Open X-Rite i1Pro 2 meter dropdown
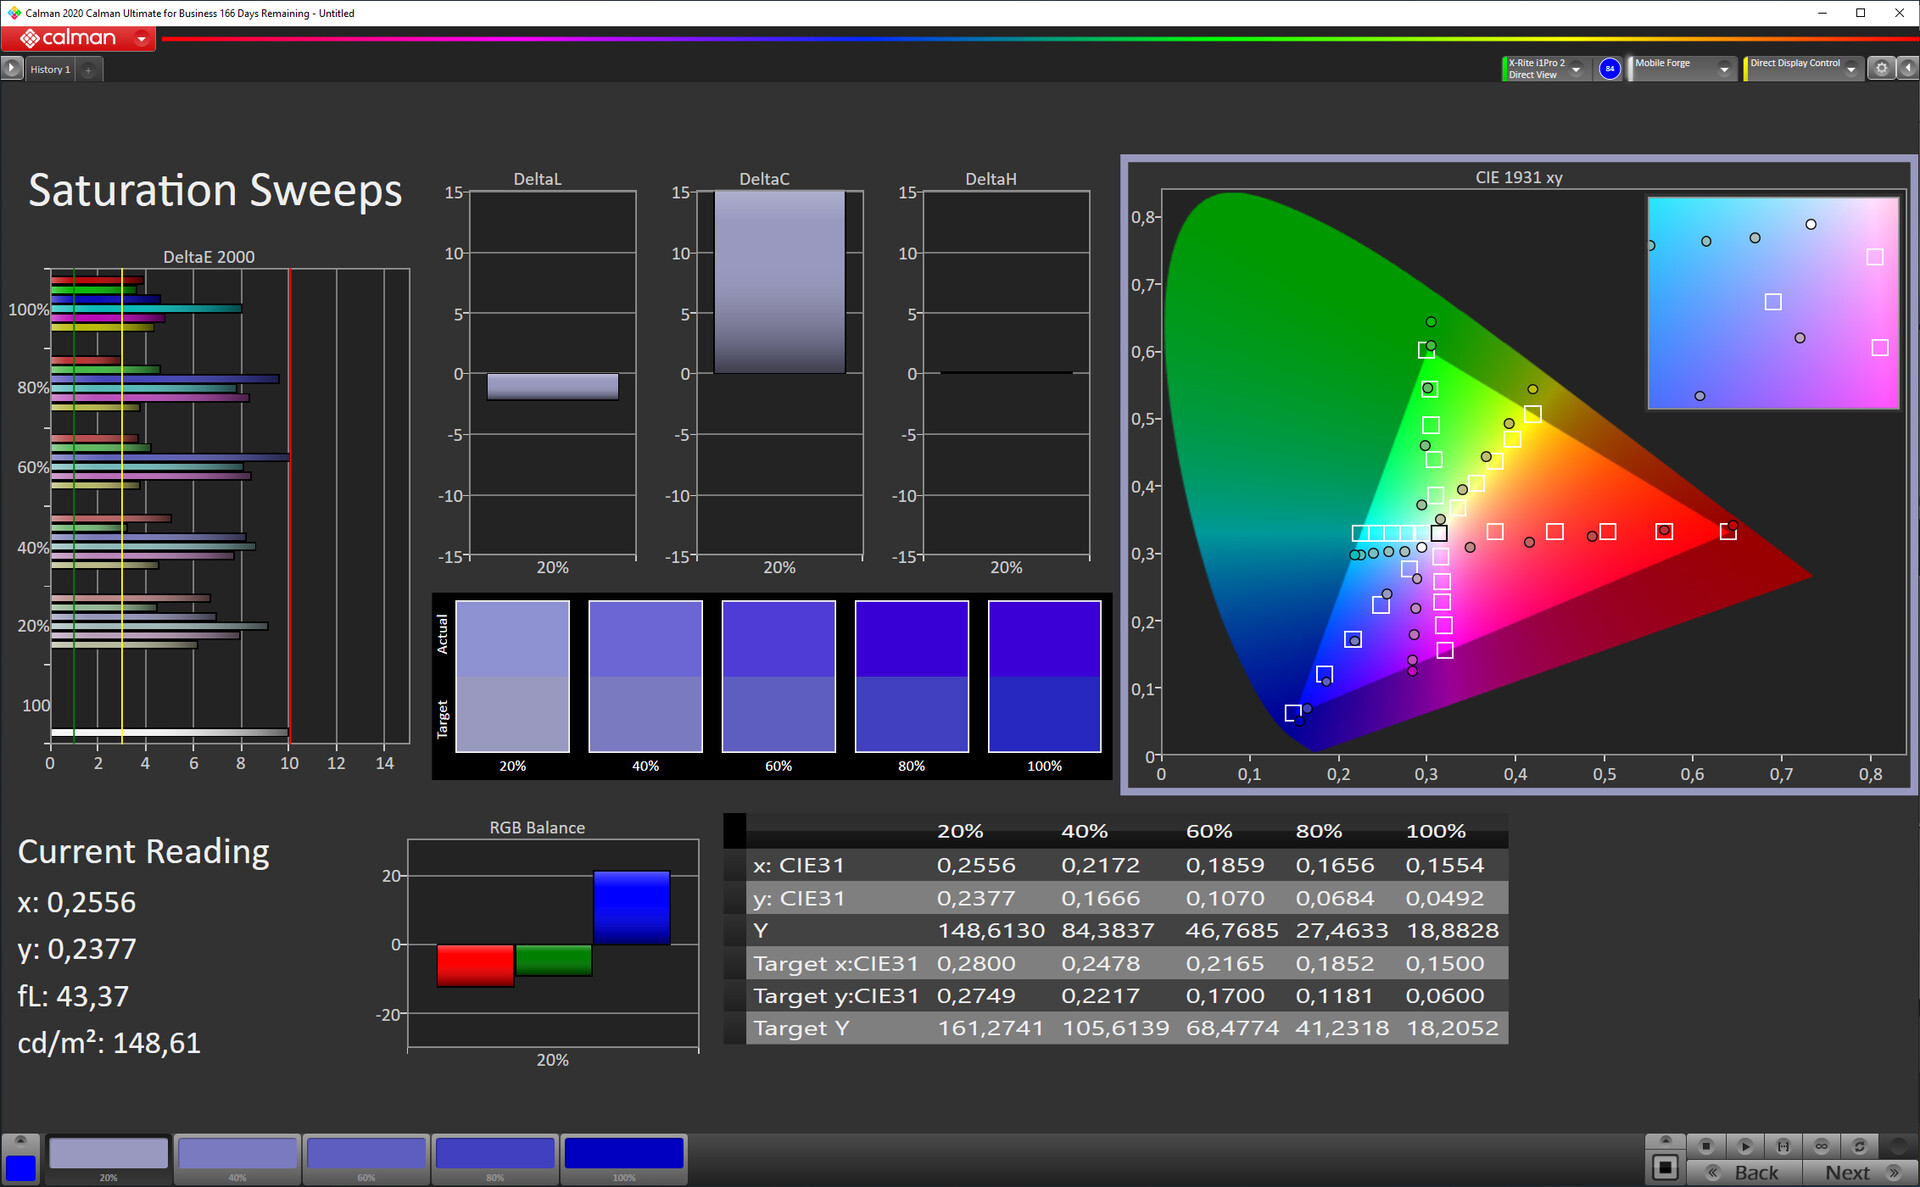The width and height of the screenshot is (1920, 1187). [x=1576, y=69]
